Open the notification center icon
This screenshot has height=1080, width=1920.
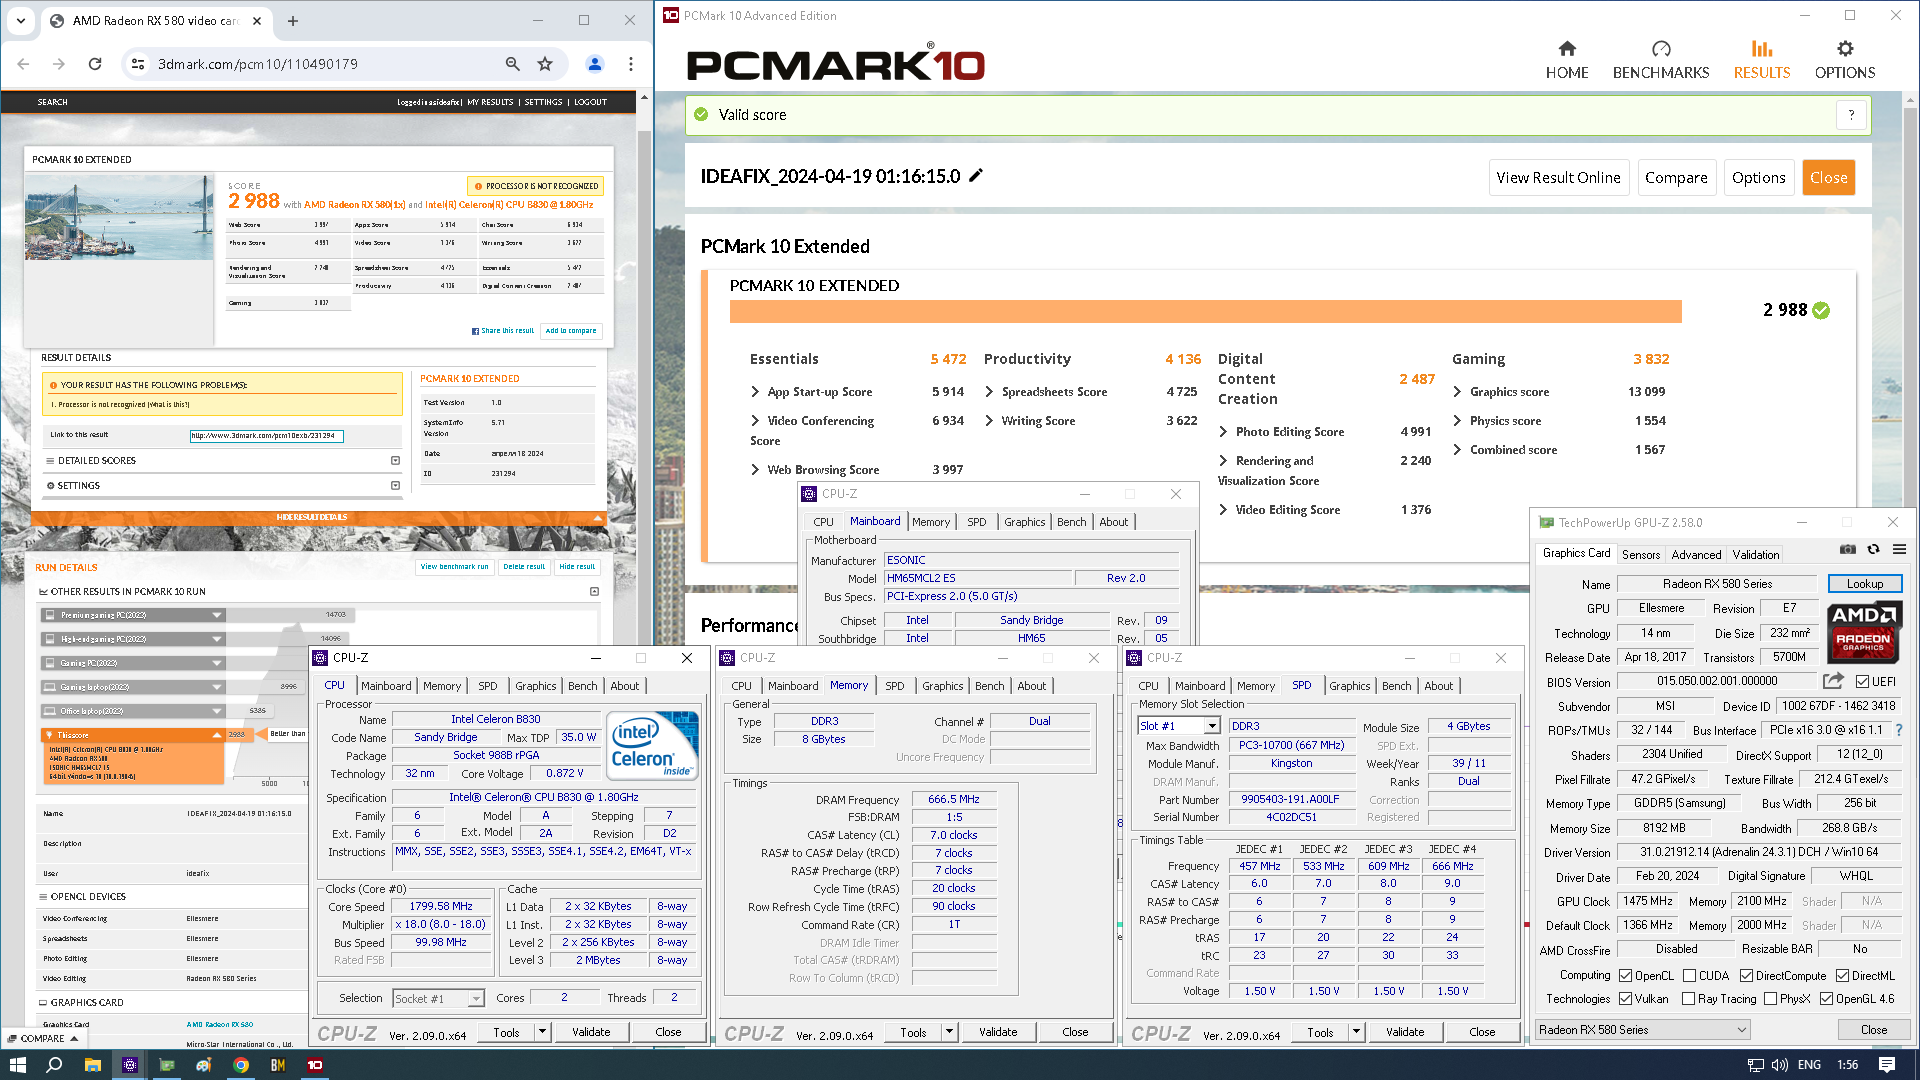click(x=1887, y=1065)
